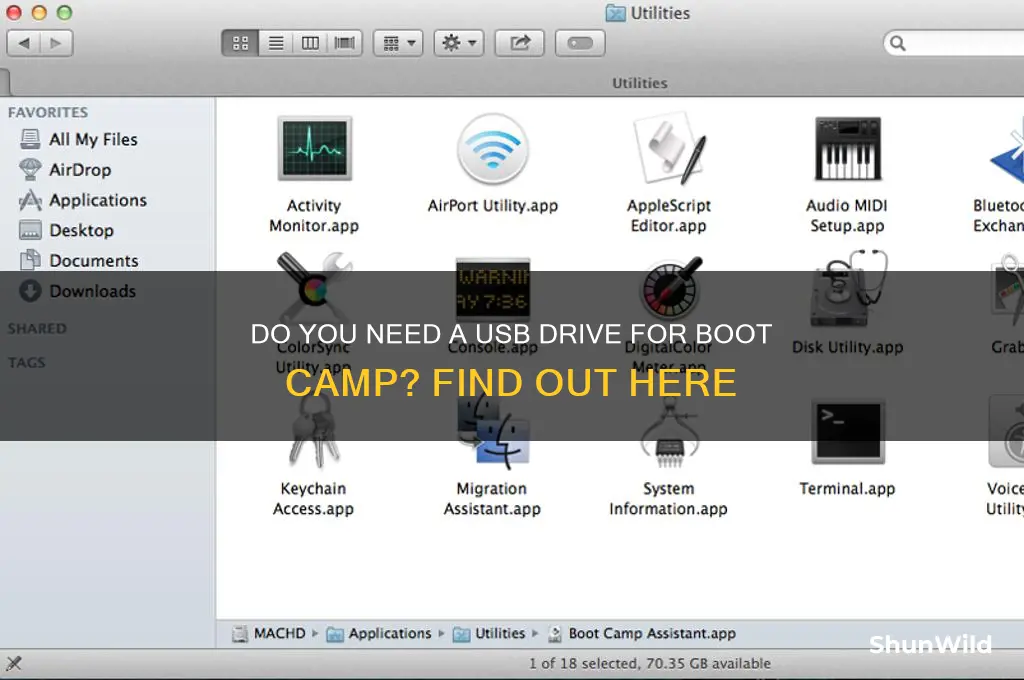Select AppleScript Editor.app icon

[x=669, y=148]
